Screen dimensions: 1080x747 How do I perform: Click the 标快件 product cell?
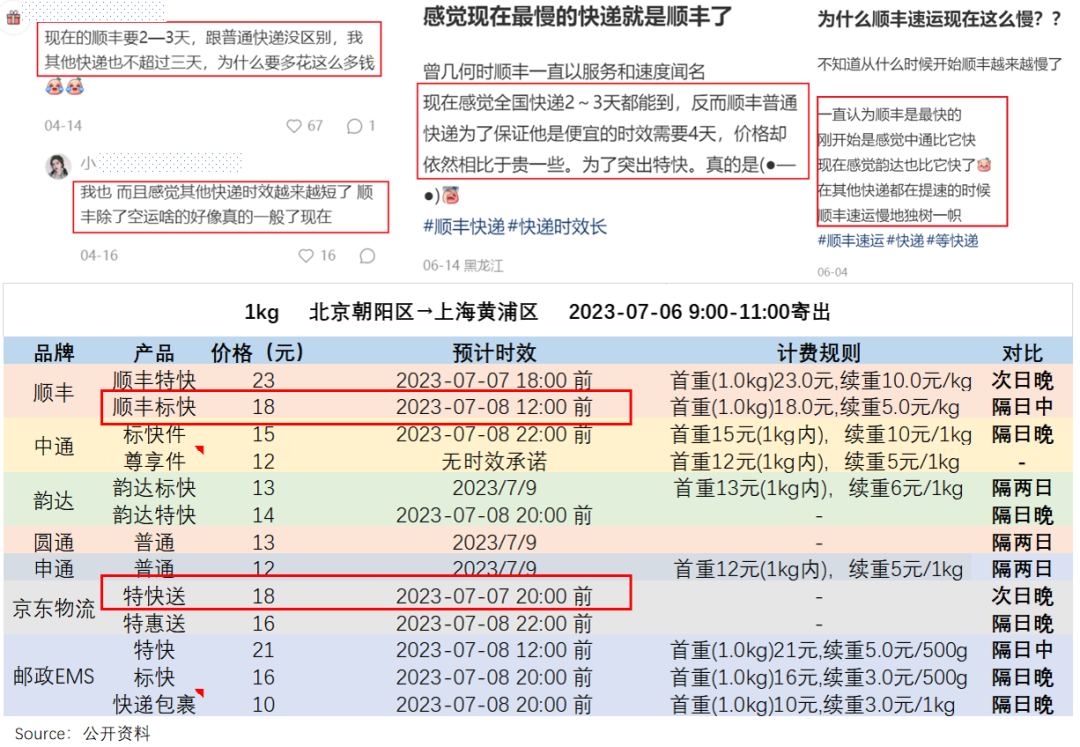154,434
